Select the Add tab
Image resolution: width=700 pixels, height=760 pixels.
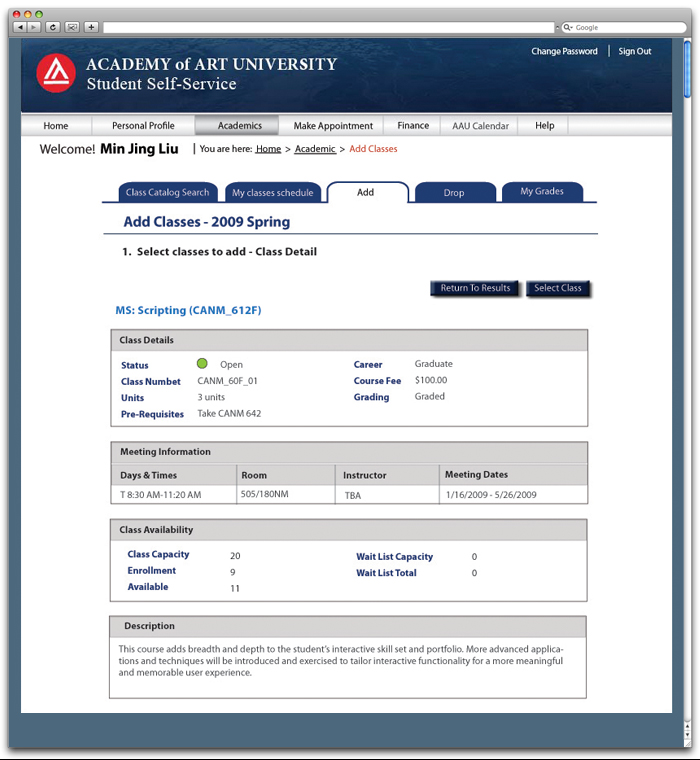[x=367, y=192]
